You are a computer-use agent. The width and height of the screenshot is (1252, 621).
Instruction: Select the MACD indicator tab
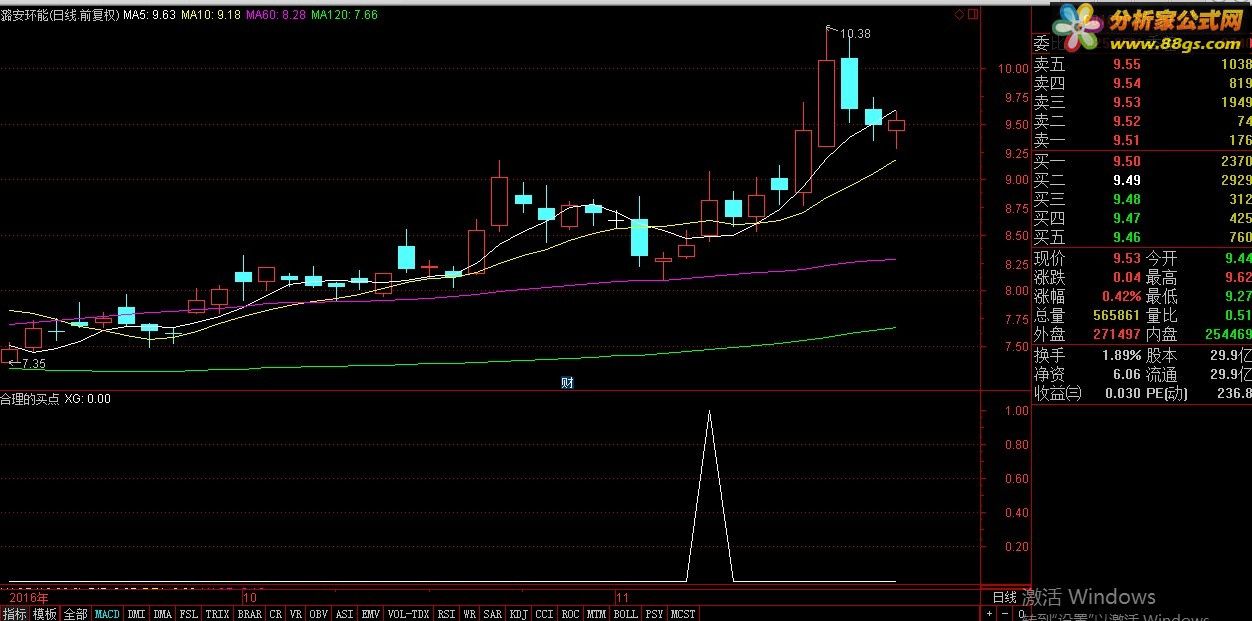click(x=107, y=613)
